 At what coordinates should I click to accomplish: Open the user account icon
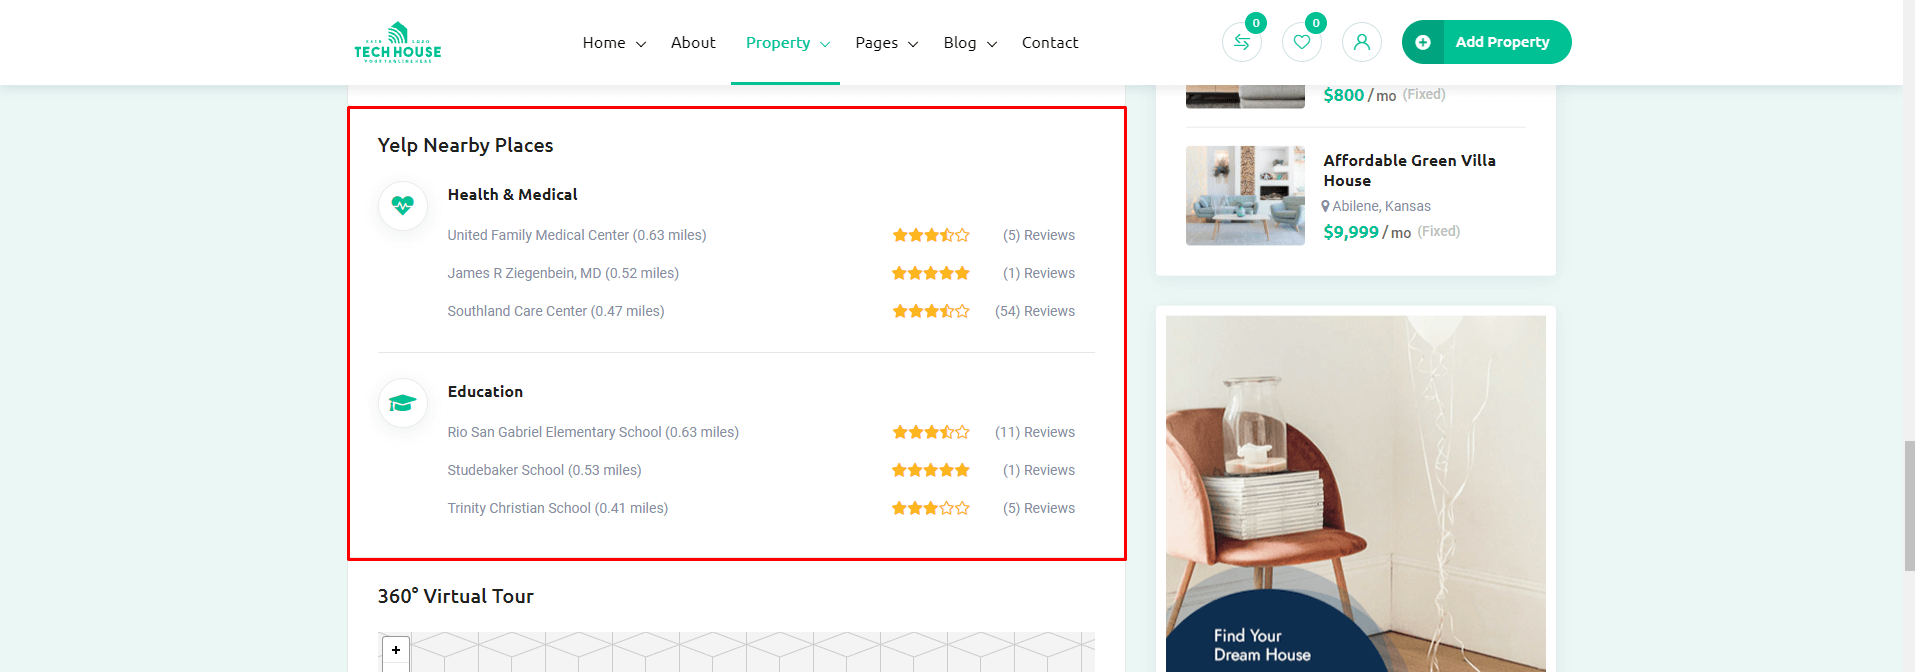coord(1362,42)
